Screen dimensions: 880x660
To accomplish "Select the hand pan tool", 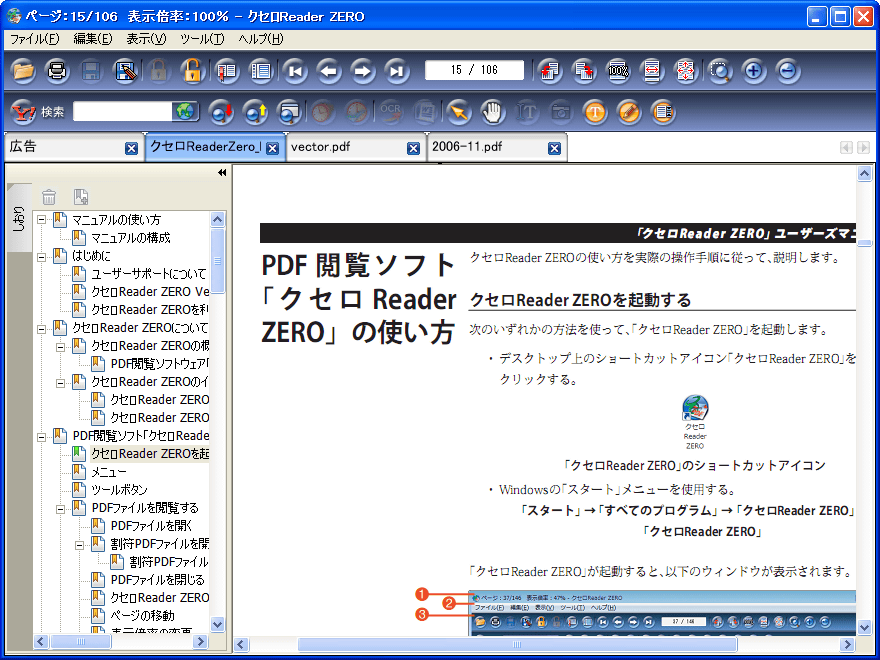I will pyautogui.click(x=492, y=112).
